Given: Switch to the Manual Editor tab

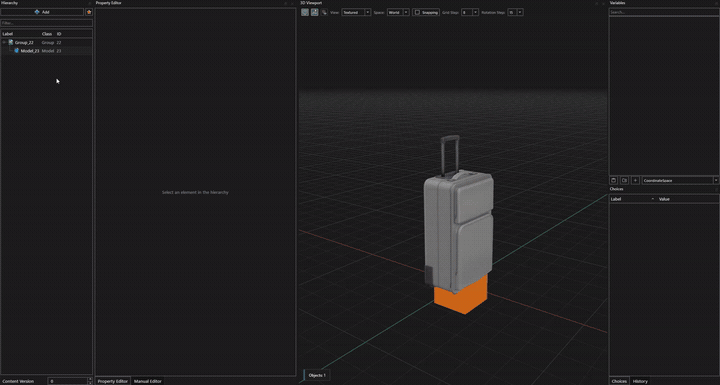Looking at the screenshot, I should (x=147, y=381).
